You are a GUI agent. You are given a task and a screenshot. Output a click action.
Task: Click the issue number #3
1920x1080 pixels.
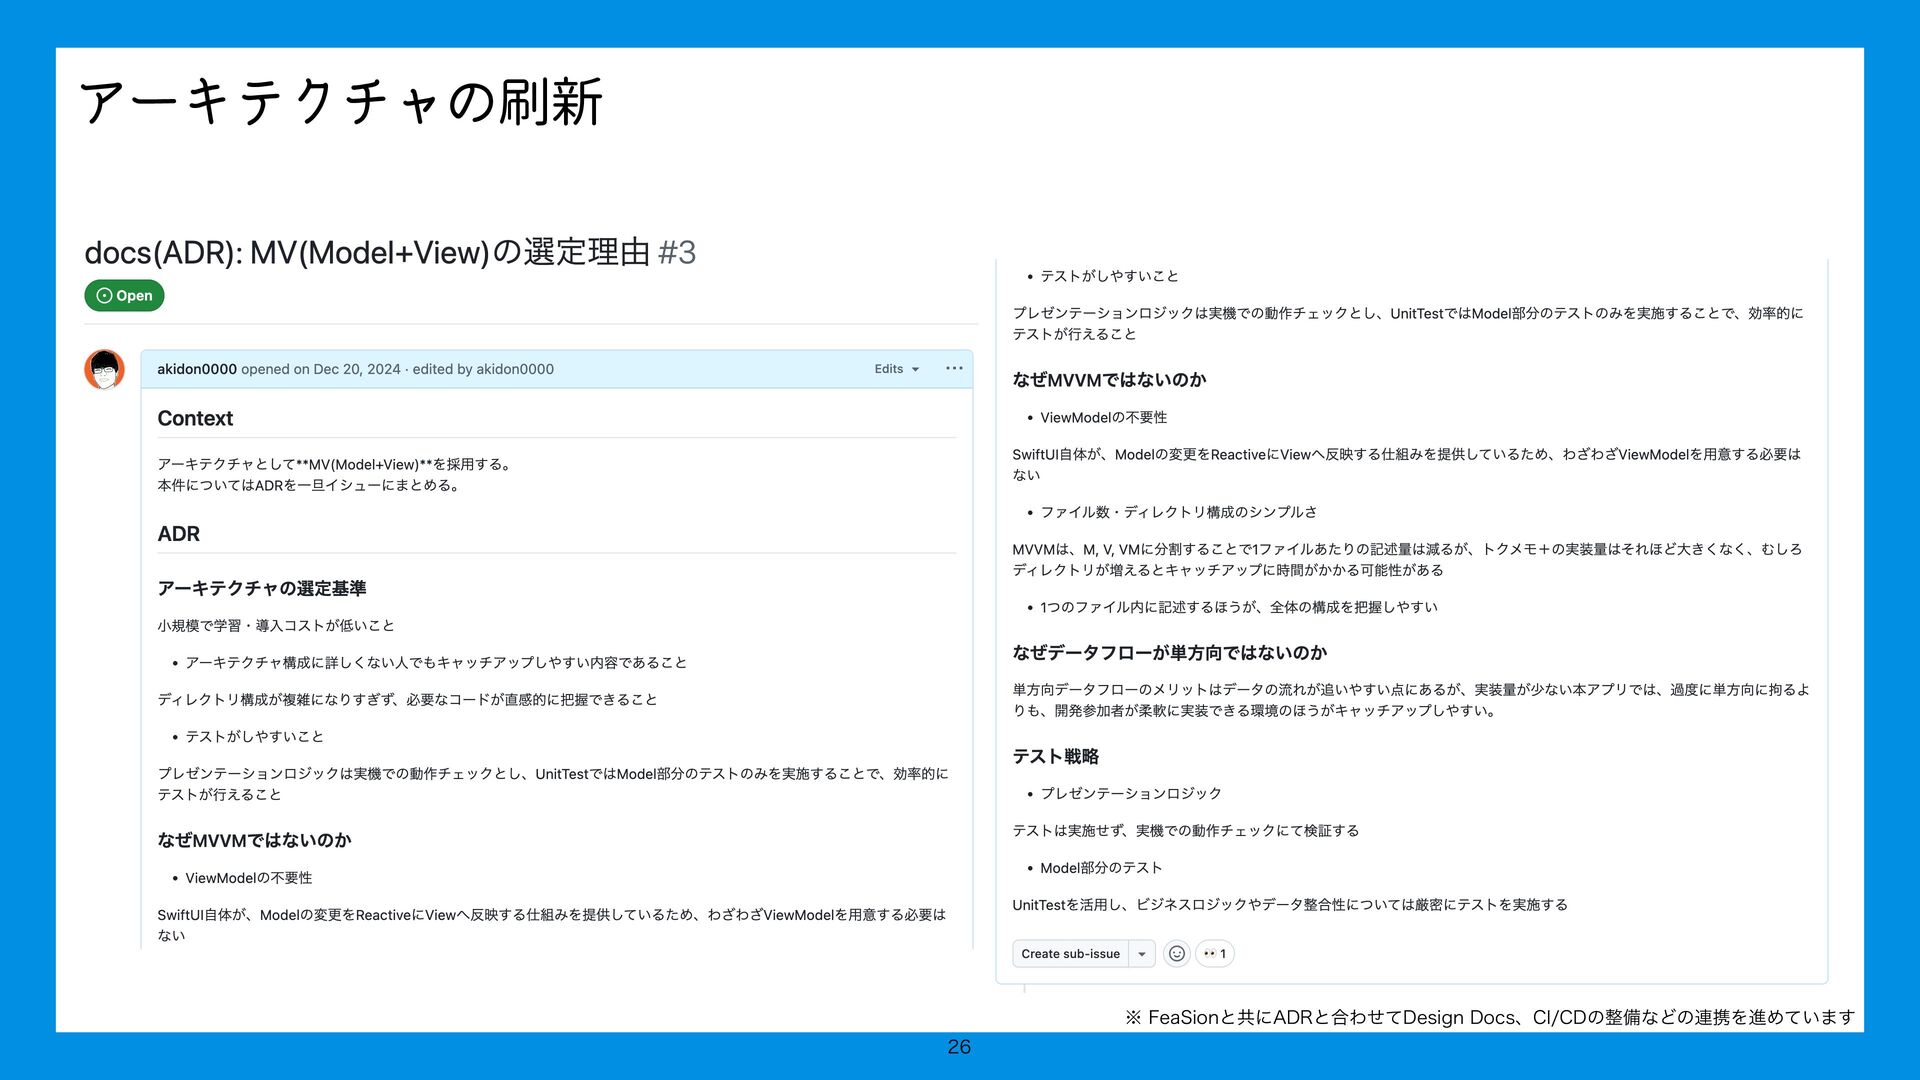point(677,252)
